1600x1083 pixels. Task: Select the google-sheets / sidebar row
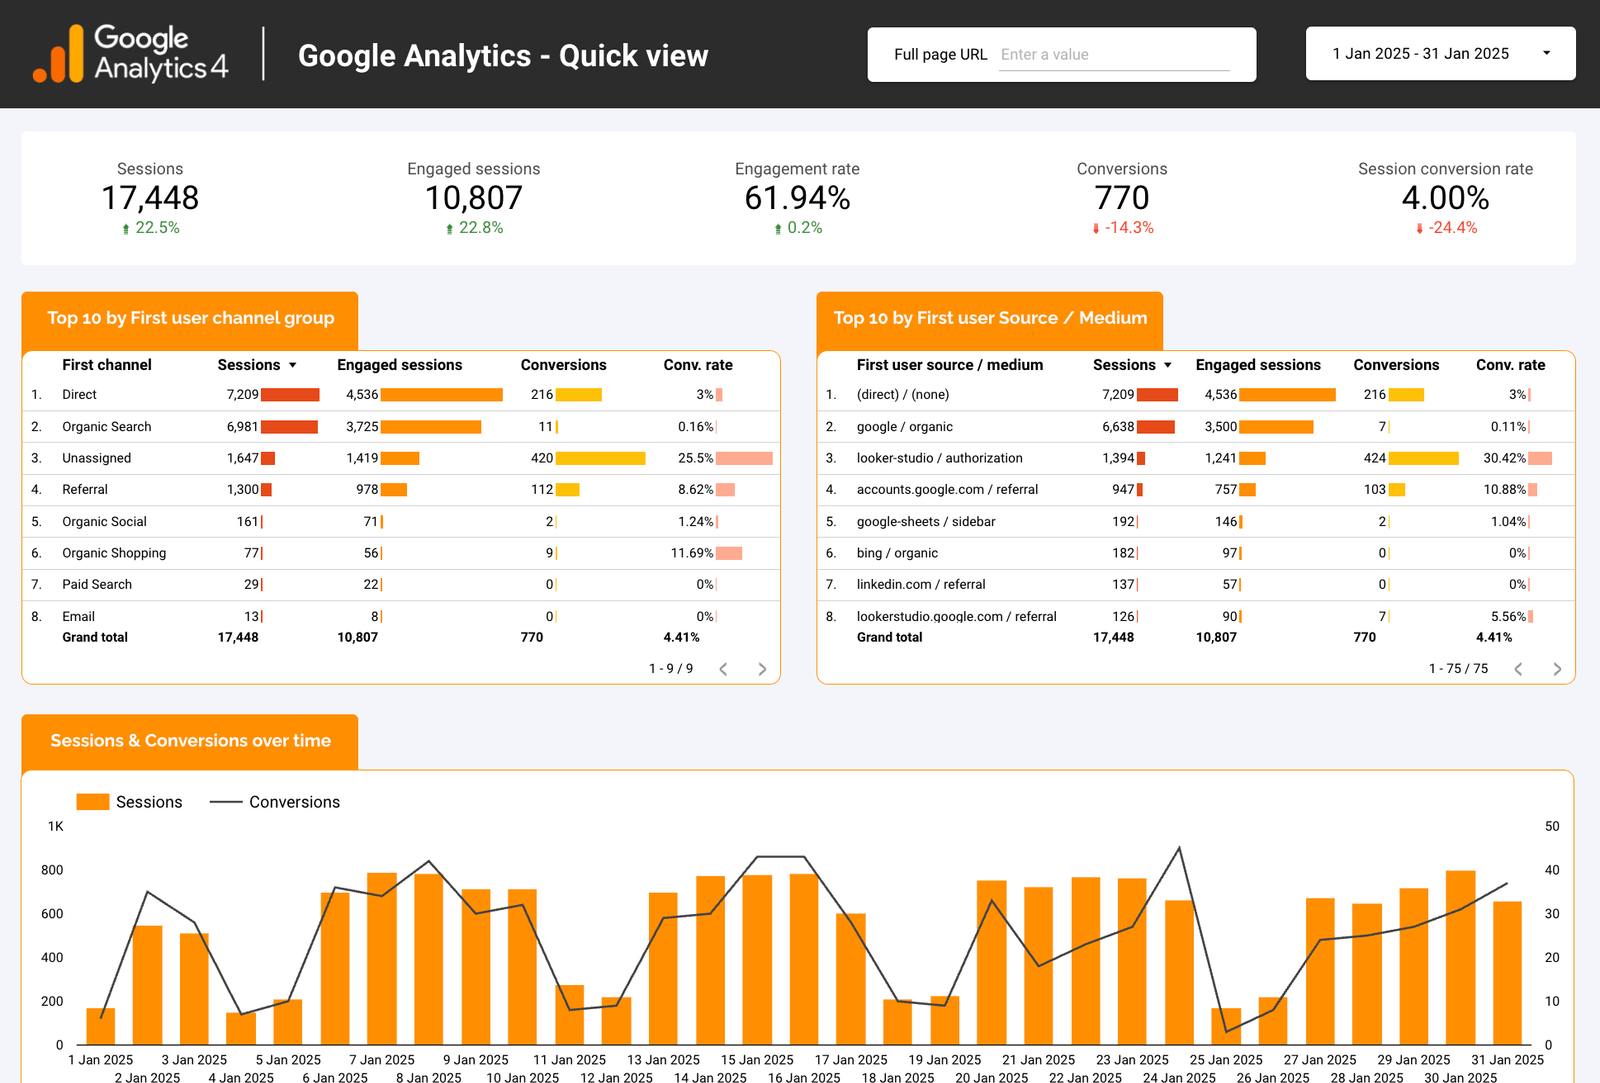1196,522
